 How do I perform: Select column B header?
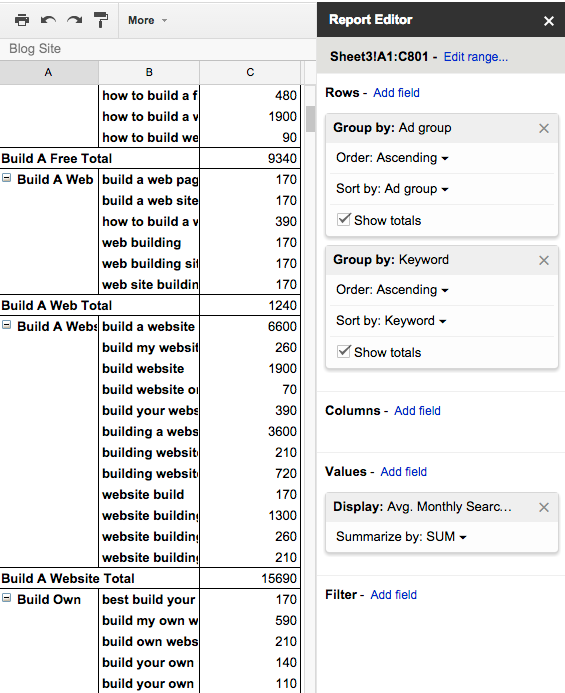pyautogui.click(x=149, y=72)
